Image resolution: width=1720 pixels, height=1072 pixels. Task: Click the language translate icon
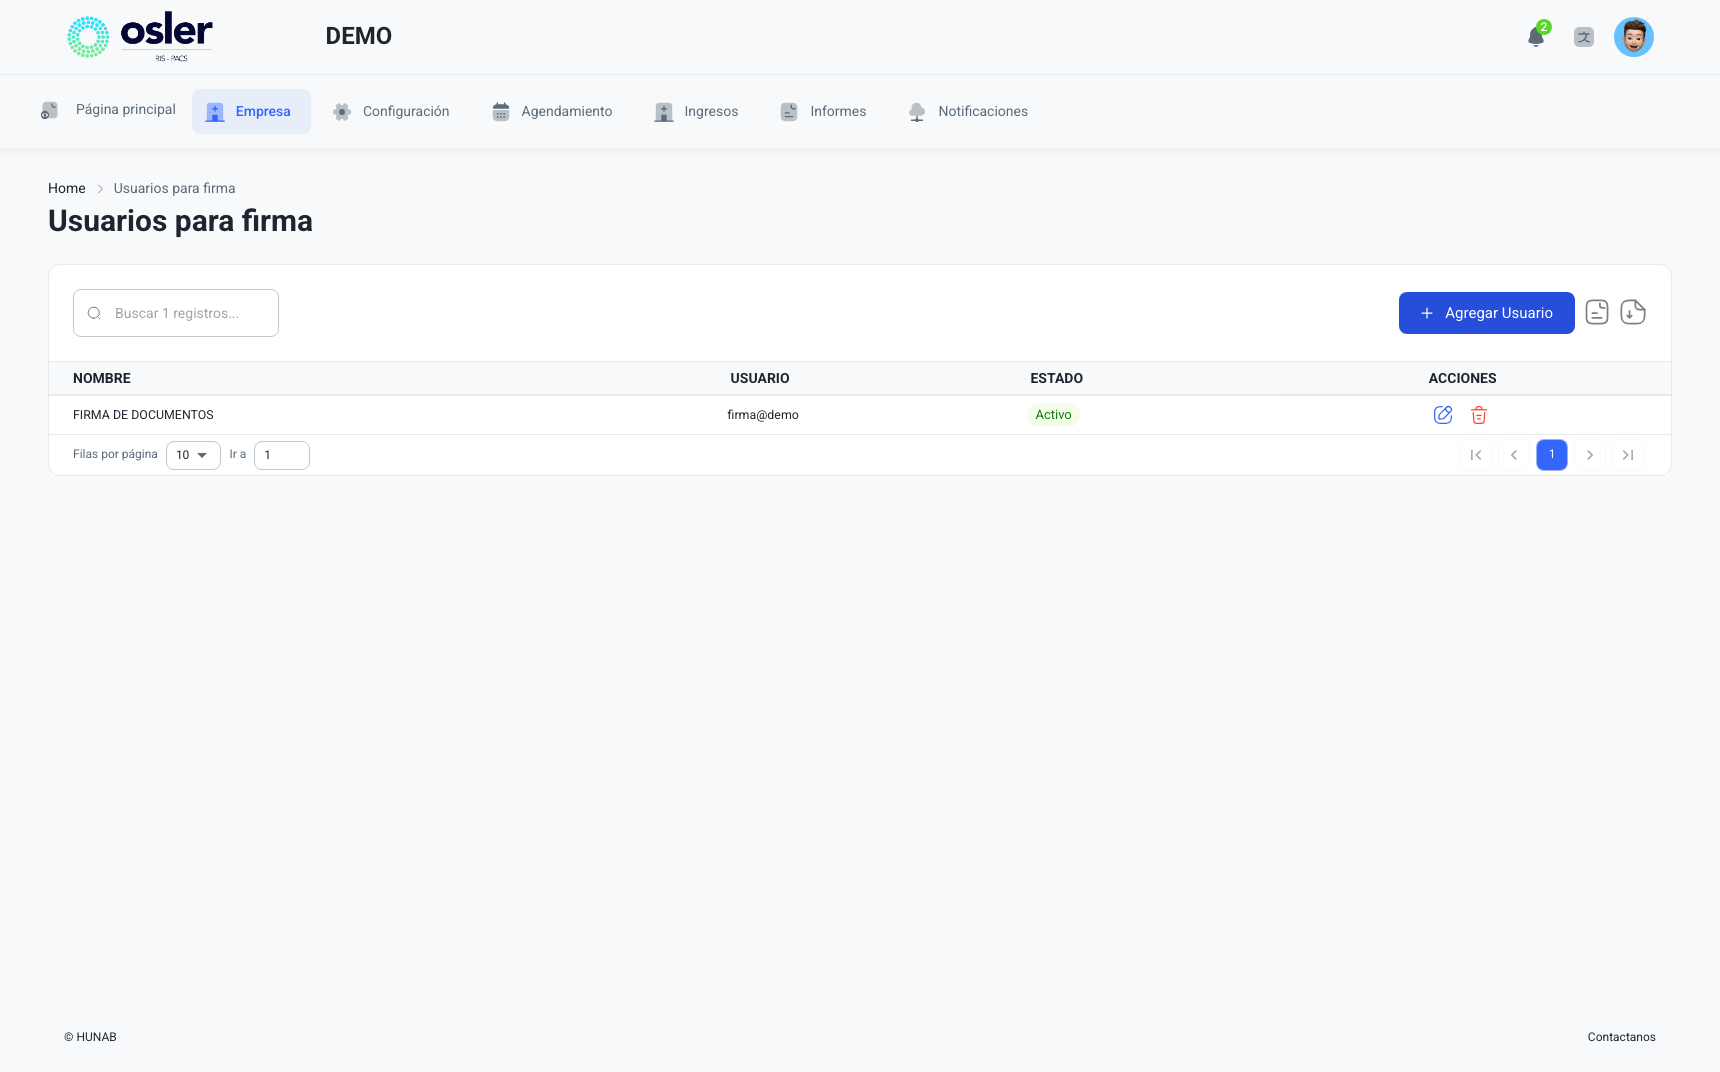1584,38
